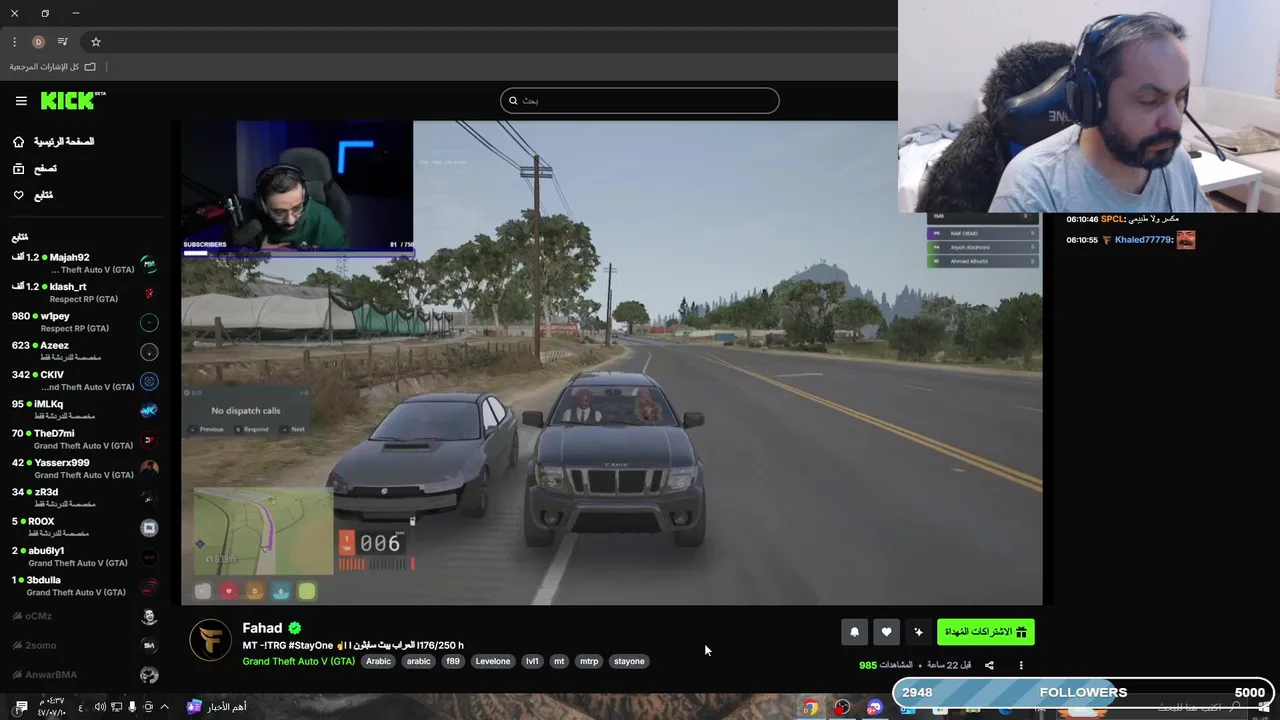1280x720 pixels.
Task: Click the share icon under the stream
Action: point(989,665)
